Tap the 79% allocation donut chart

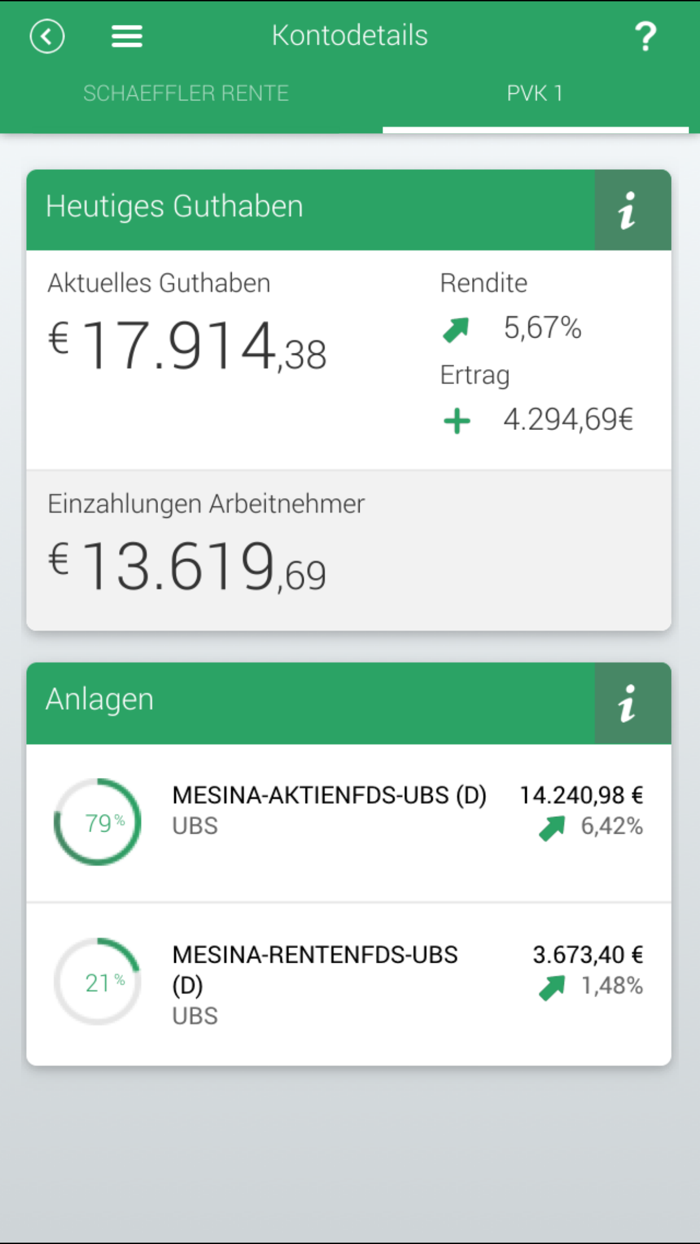pos(97,821)
